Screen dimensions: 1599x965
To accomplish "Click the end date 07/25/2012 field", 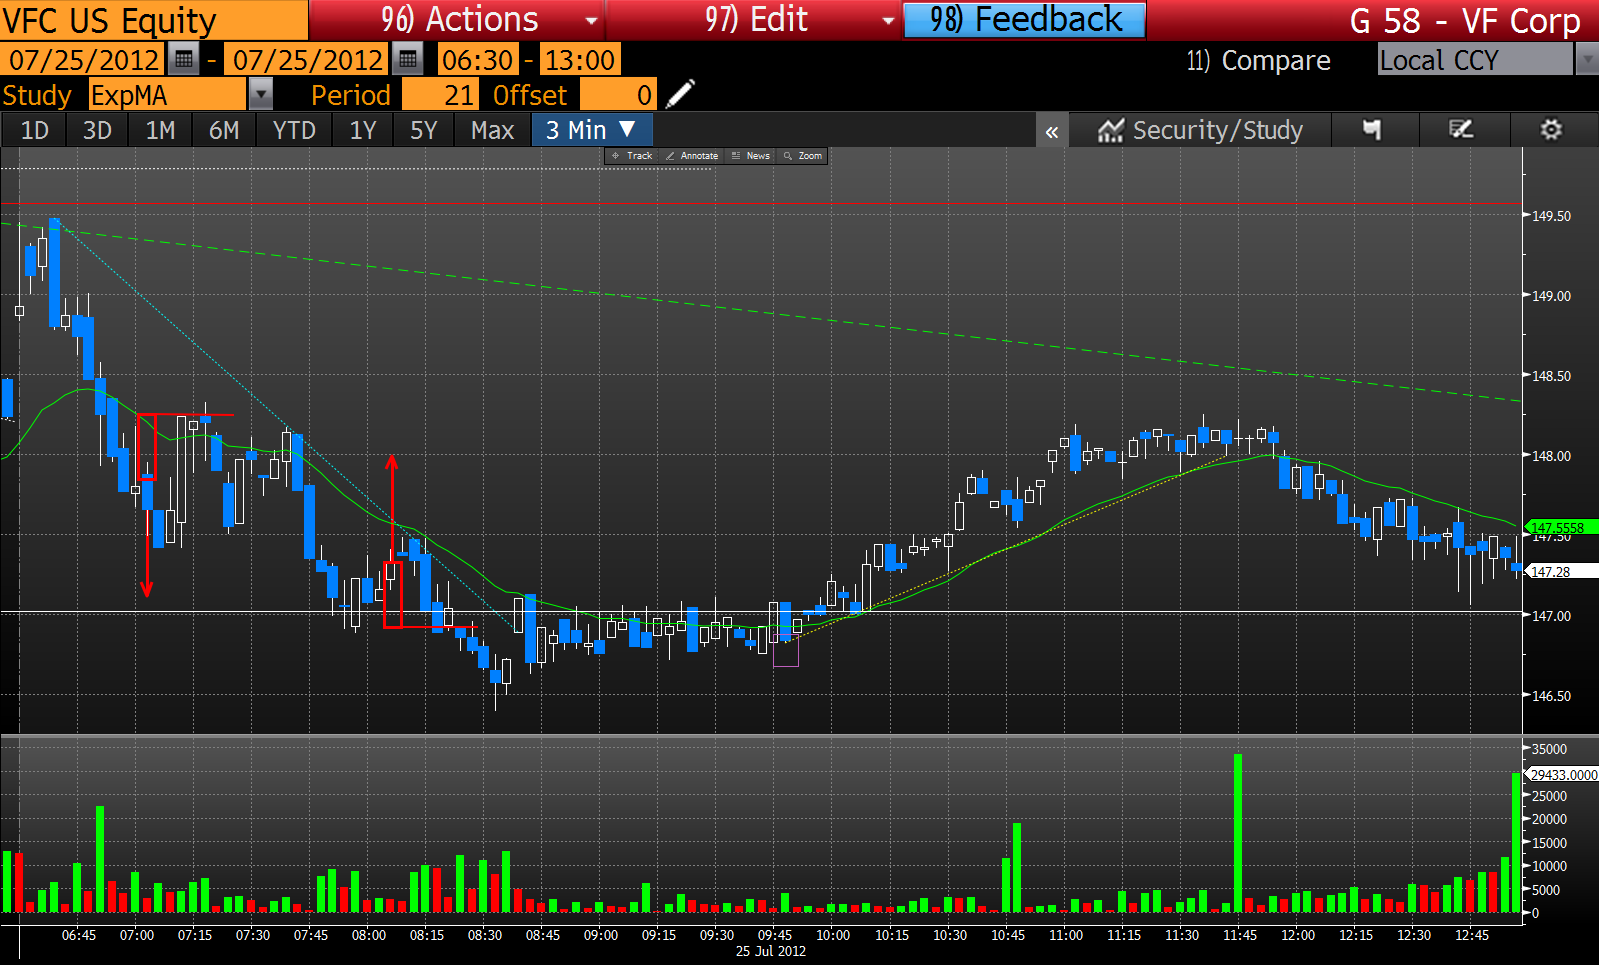I will (x=308, y=60).
